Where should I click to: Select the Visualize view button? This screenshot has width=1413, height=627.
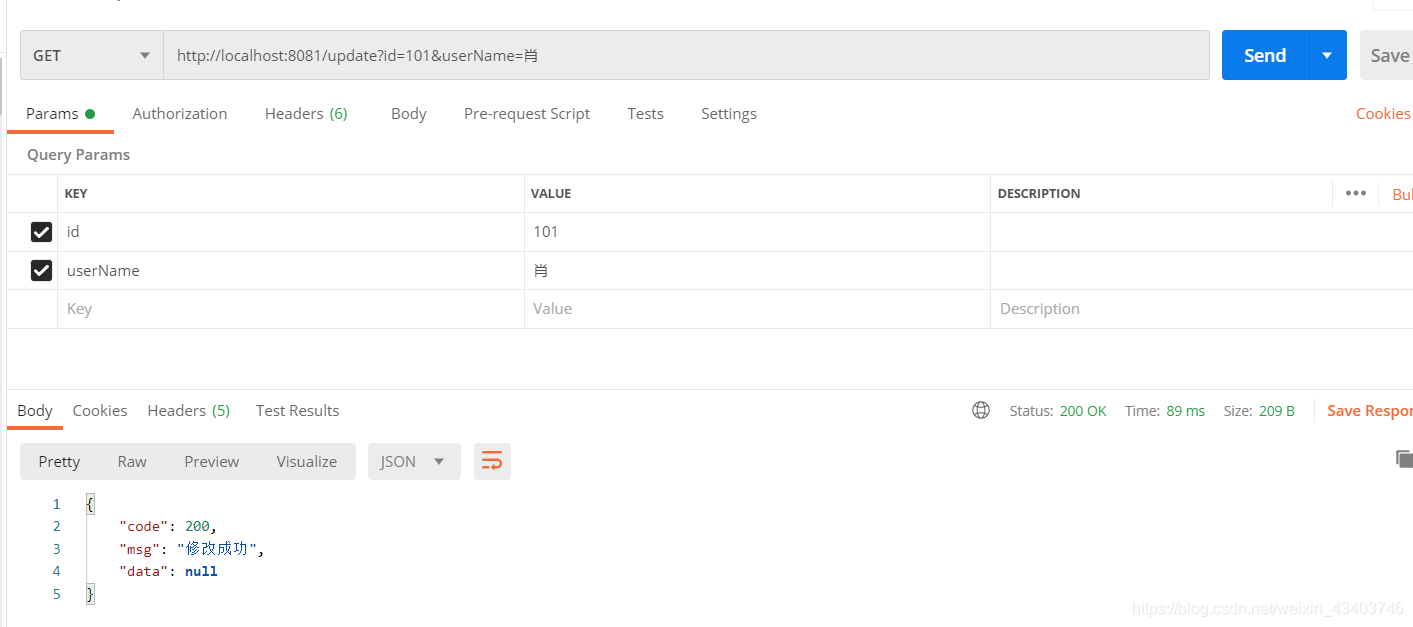(x=307, y=461)
